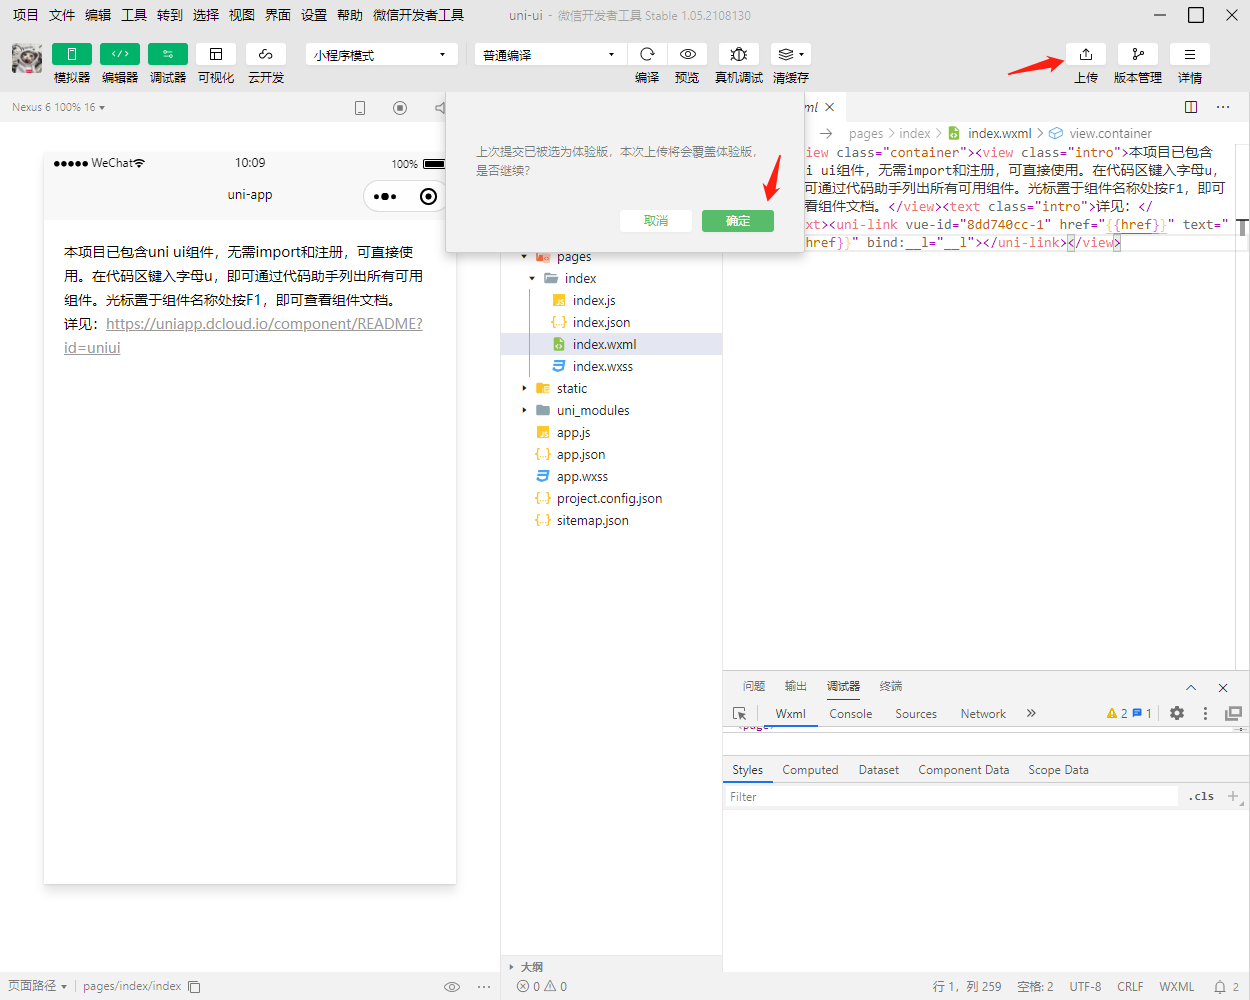Open the 文件 menu
1250x1000 pixels.
point(62,15)
